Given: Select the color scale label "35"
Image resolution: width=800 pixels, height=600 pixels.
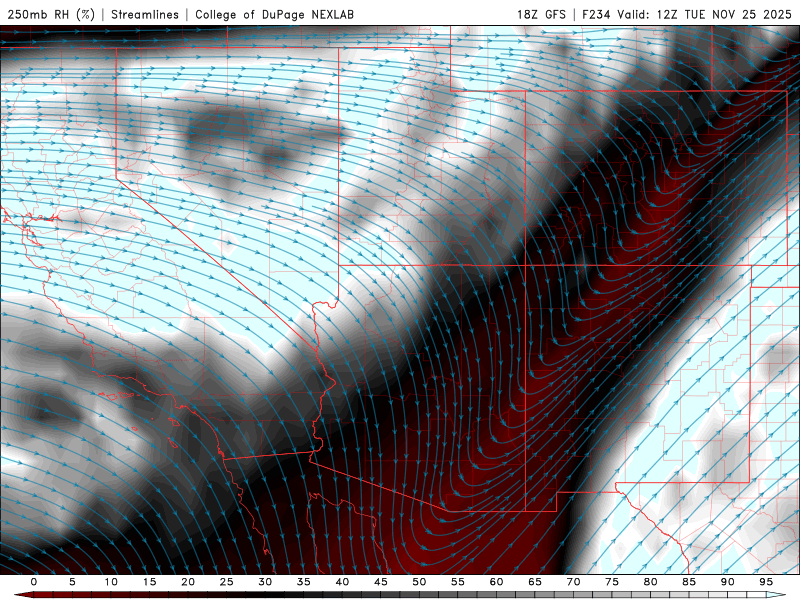Looking at the screenshot, I should click(304, 582).
